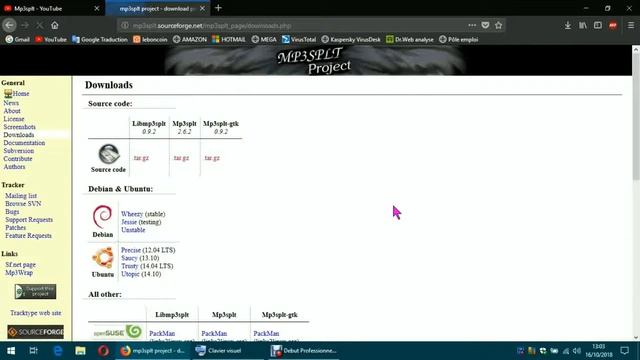This screenshot has width=640, height=360.
Task: Click the Support this project badge
Action: tap(36, 291)
